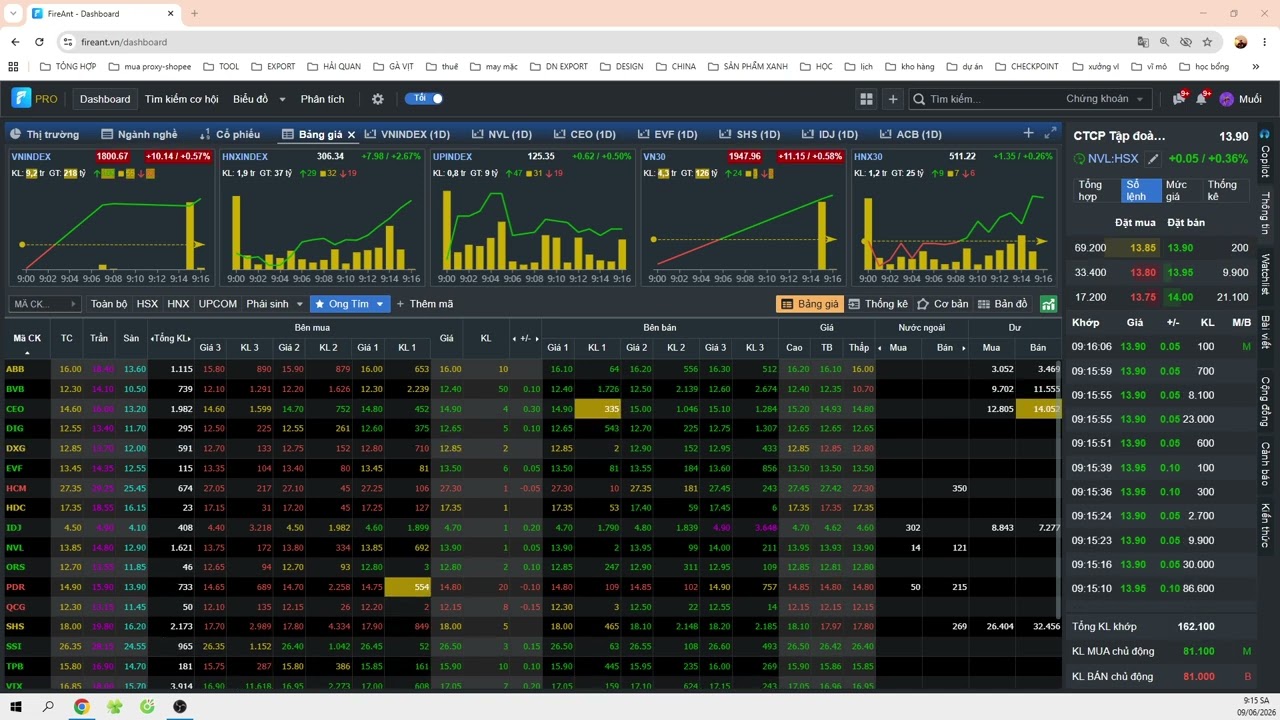Click the FireAnt PRO logo

(x=34, y=98)
